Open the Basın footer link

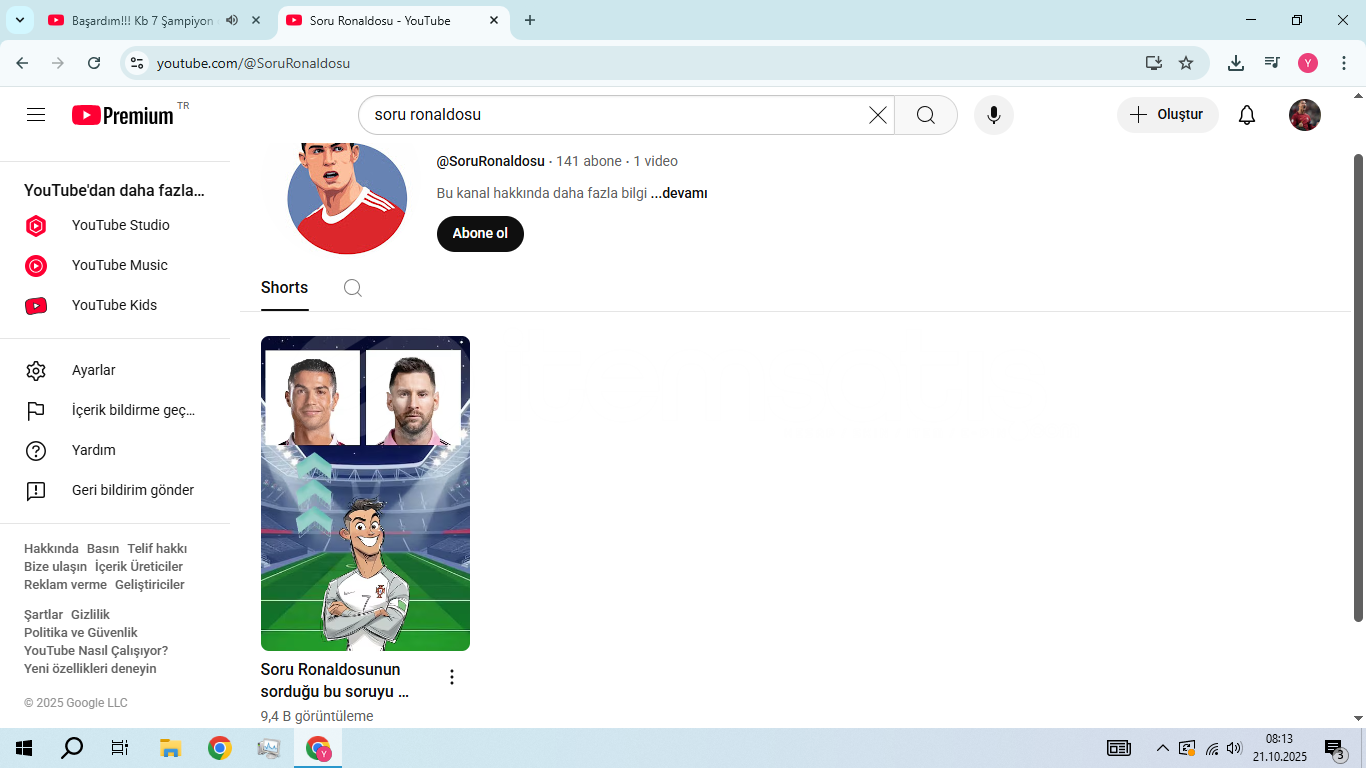tap(103, 549)
